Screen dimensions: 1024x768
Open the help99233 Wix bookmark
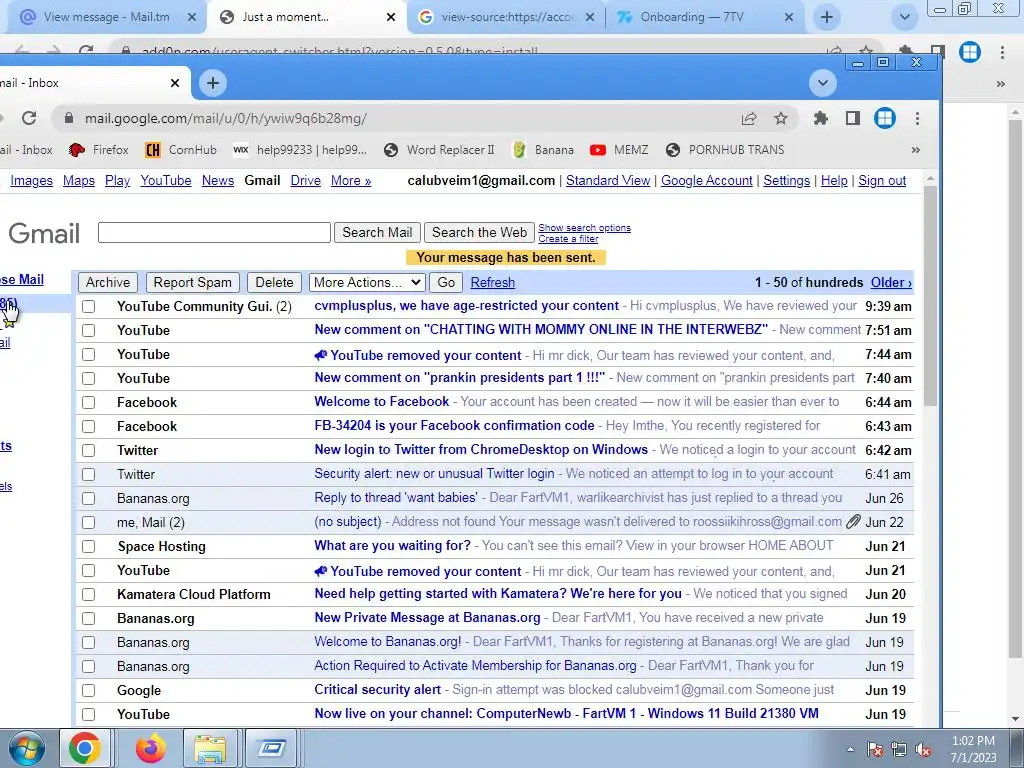tap(300, 150)
